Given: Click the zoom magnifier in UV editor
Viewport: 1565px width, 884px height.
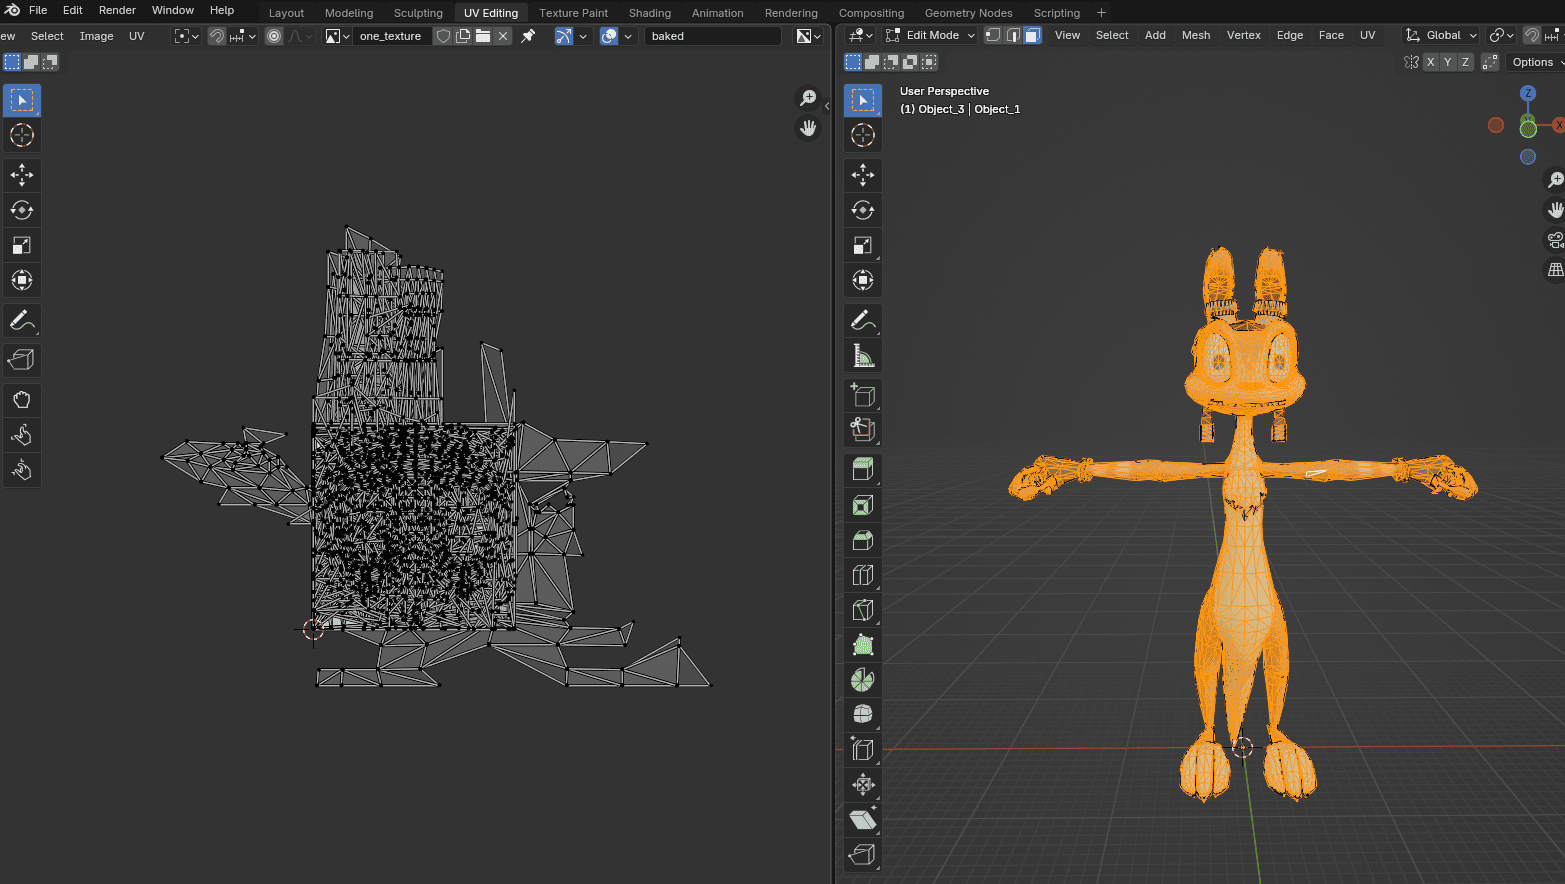Looking at the screenshot, I should [808, 98].
